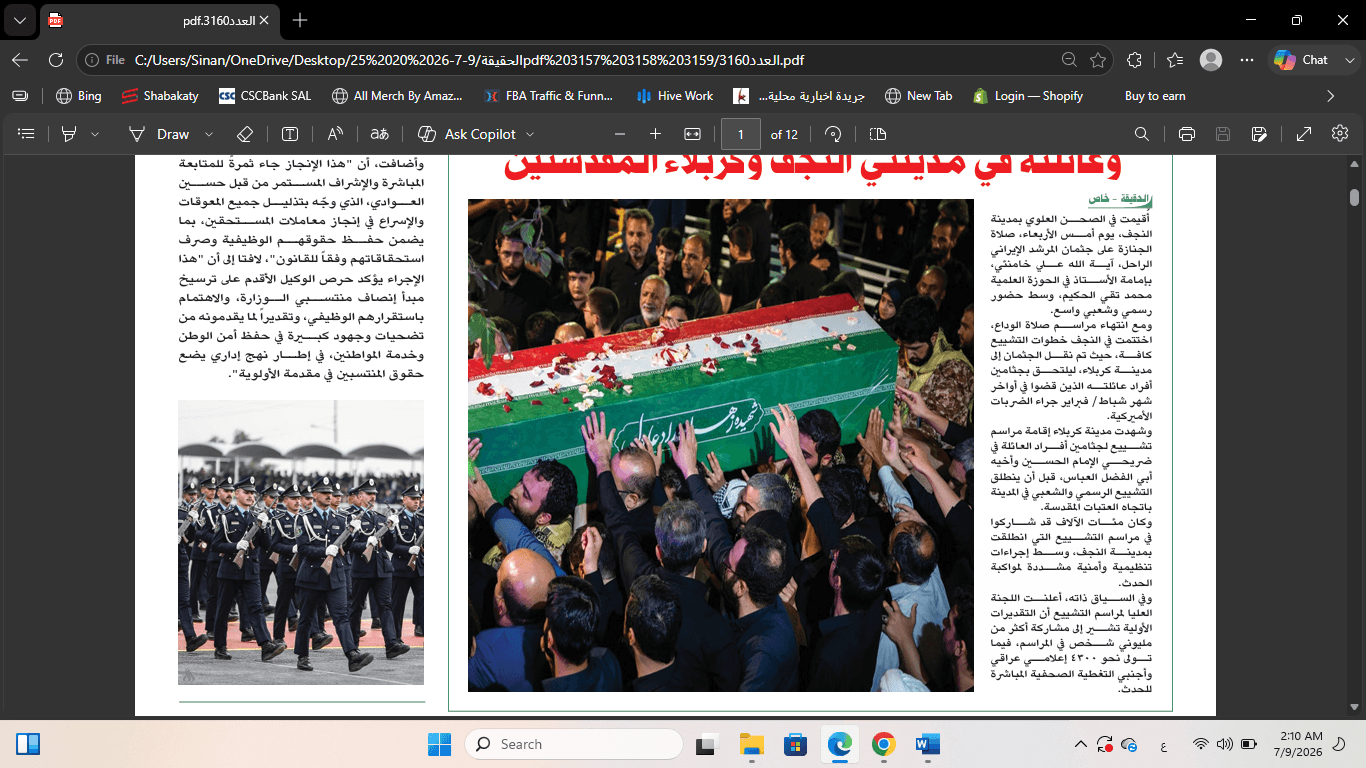Toggle the Draw tool on
Image resolution: width=1366 pixels, height=768 pixels.
(x=160, y=134)
